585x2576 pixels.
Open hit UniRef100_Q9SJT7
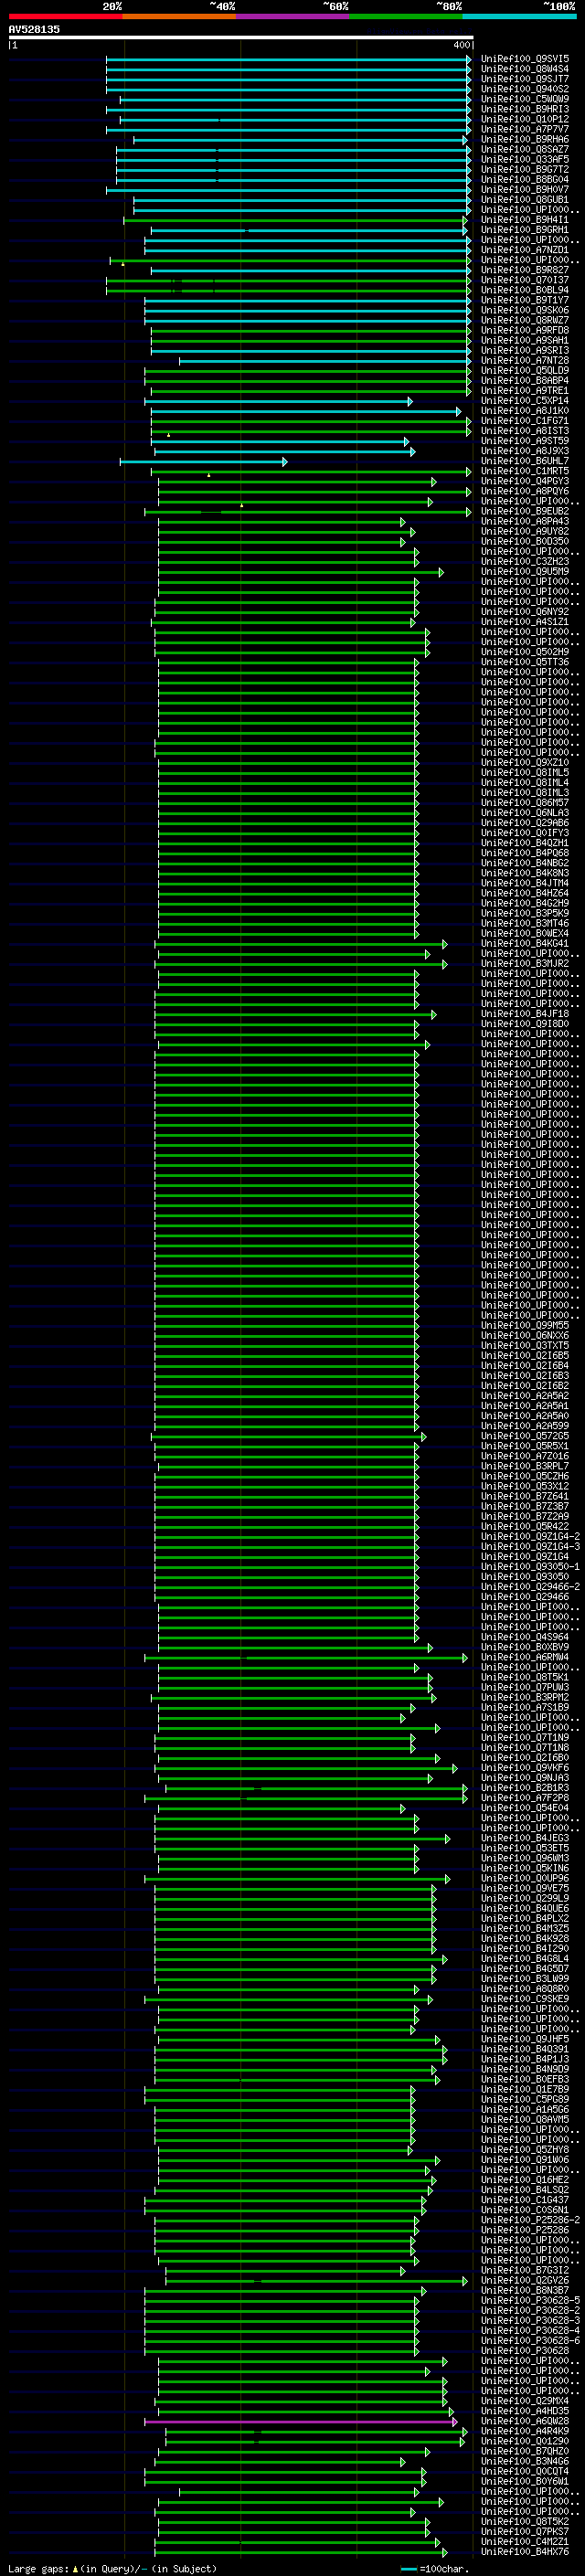pyautogui.click(x=525, y=79)
